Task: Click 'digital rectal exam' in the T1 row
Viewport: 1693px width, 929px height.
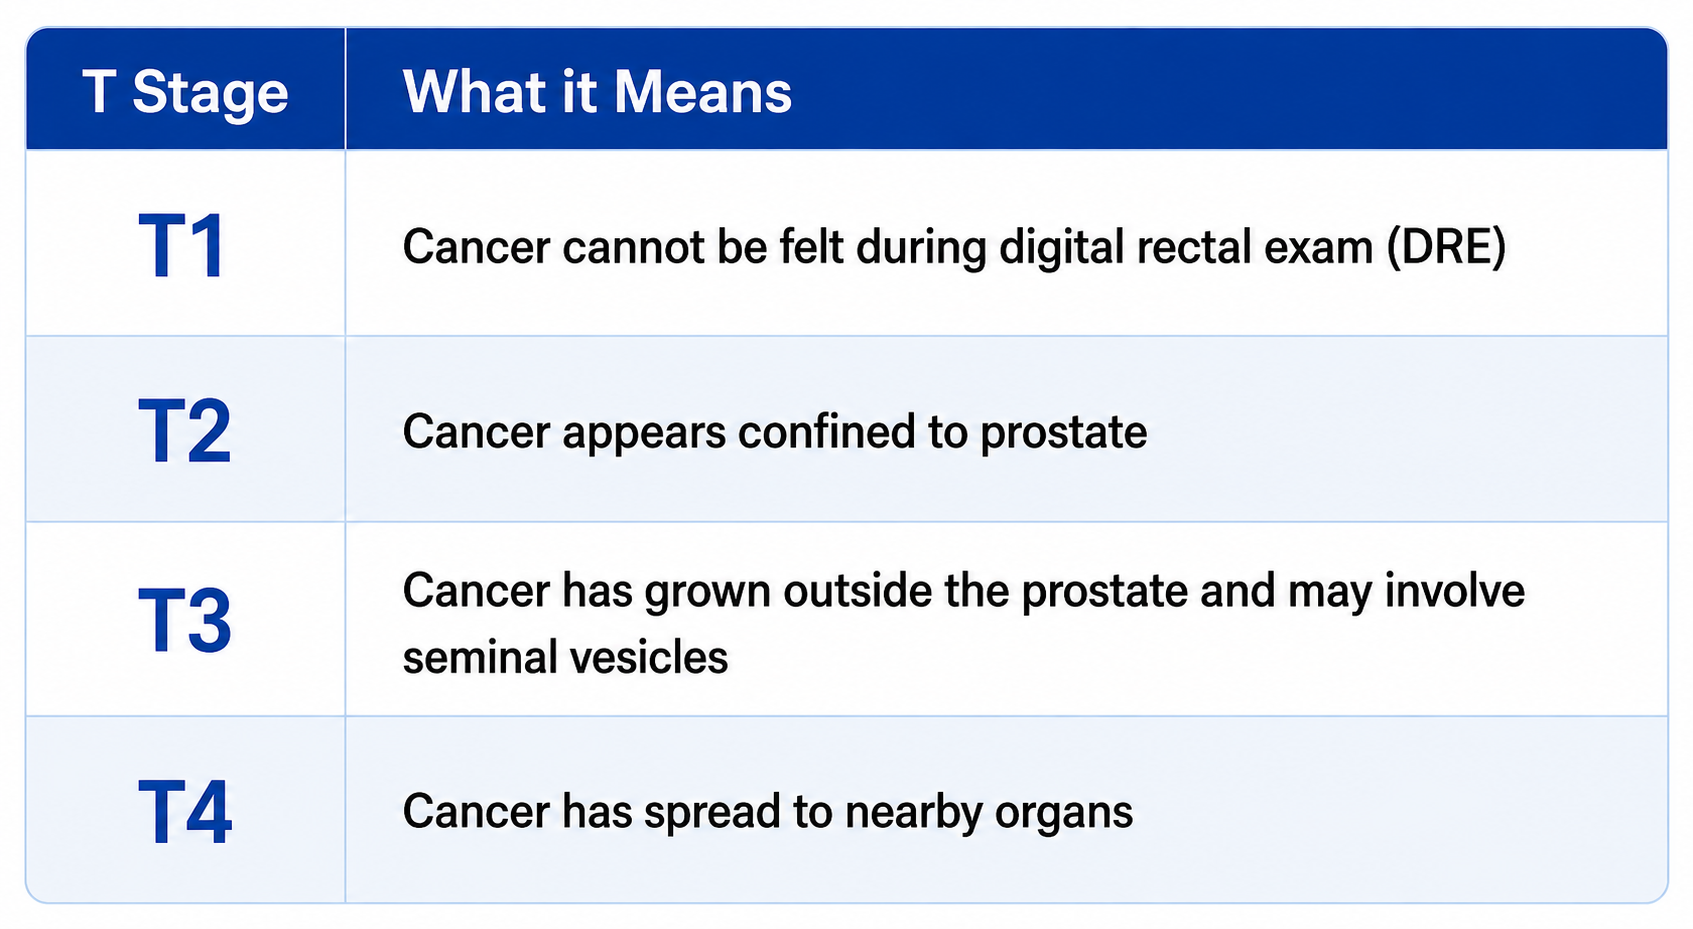Action: 1185,248
